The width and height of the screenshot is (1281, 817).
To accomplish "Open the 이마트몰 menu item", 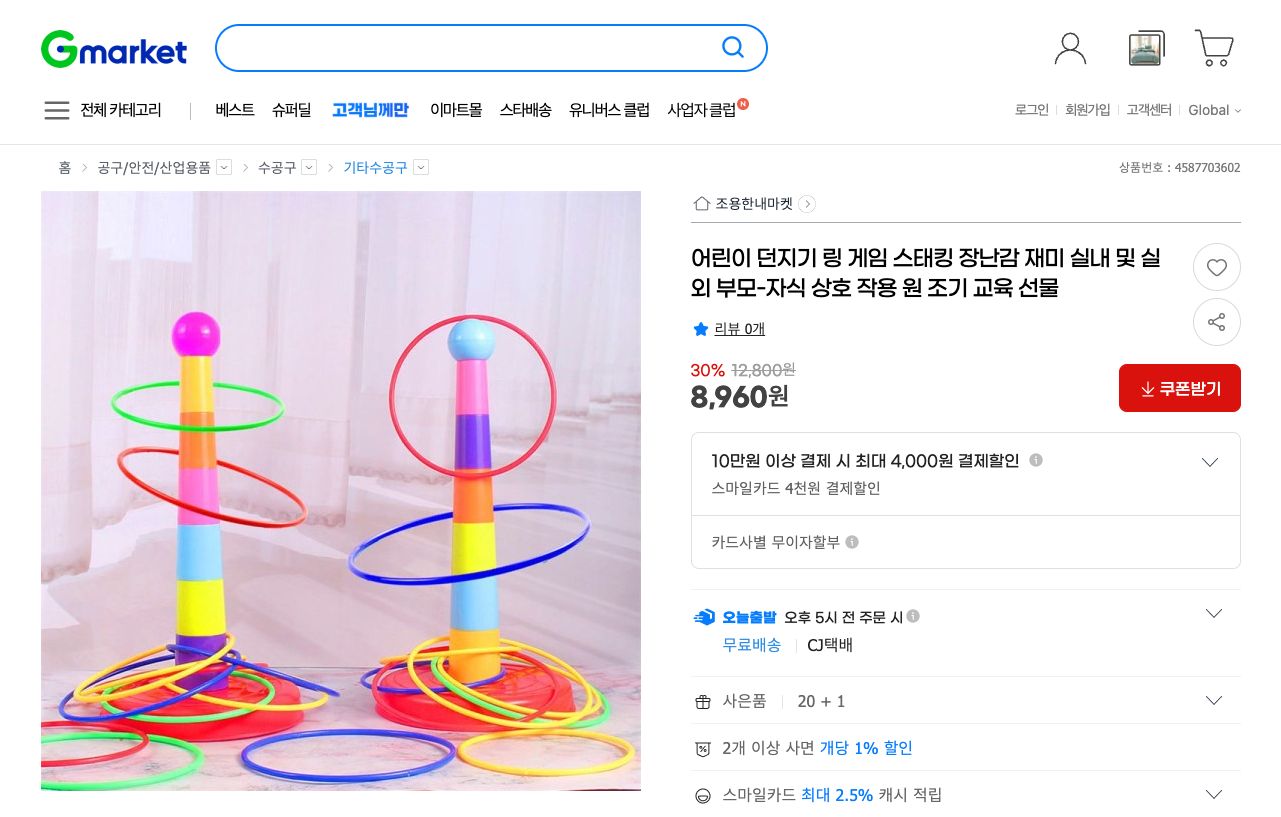I will (x=452, y=110).
